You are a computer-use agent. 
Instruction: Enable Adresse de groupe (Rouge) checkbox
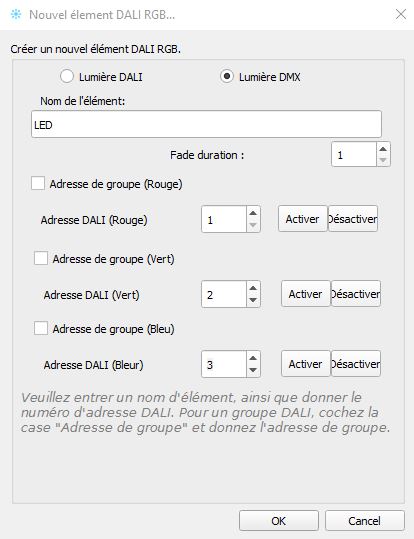(x=38, y=183)
